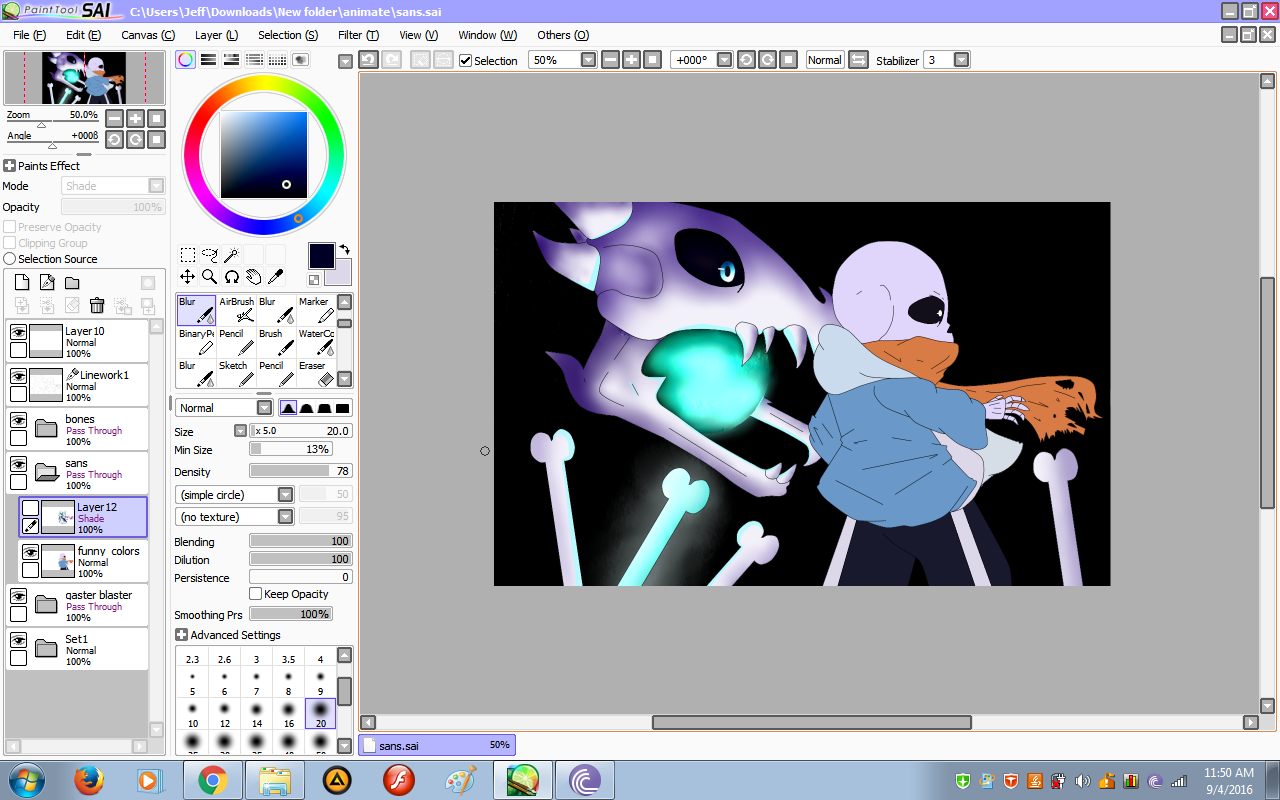Hide the sans folder

[x=18, y=464]
